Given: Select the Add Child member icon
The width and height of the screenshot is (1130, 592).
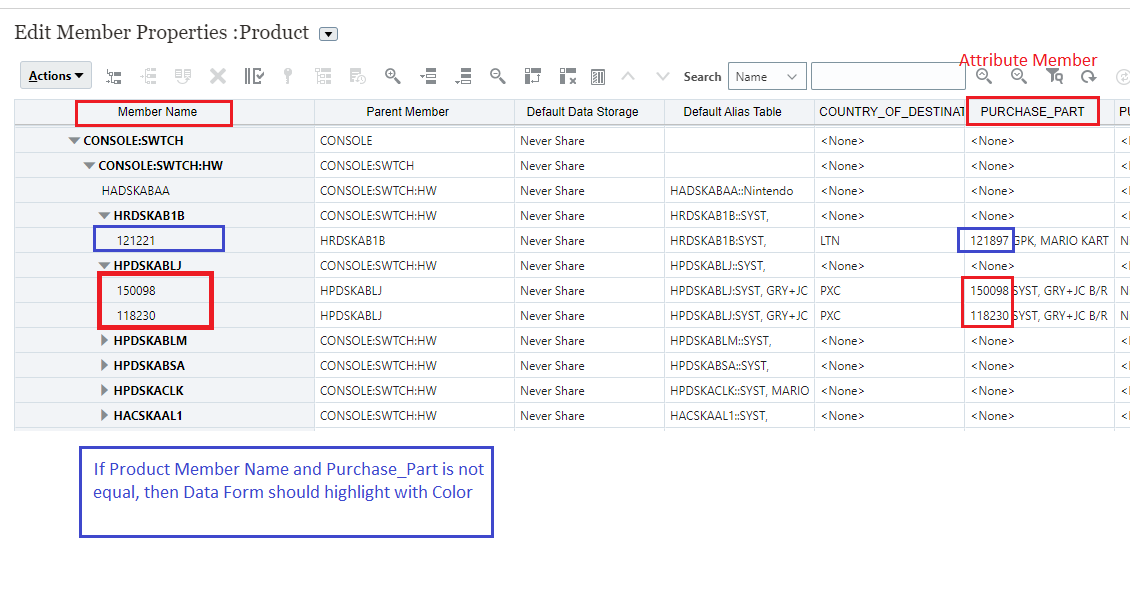Looking at the screenshot, I should [113, 76].
